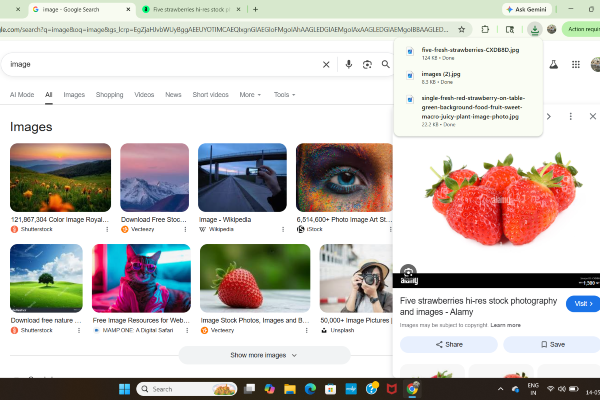Open Search Labs flask icon
The width and height of the screenshot is (600, 400).
tap(553, 64)
